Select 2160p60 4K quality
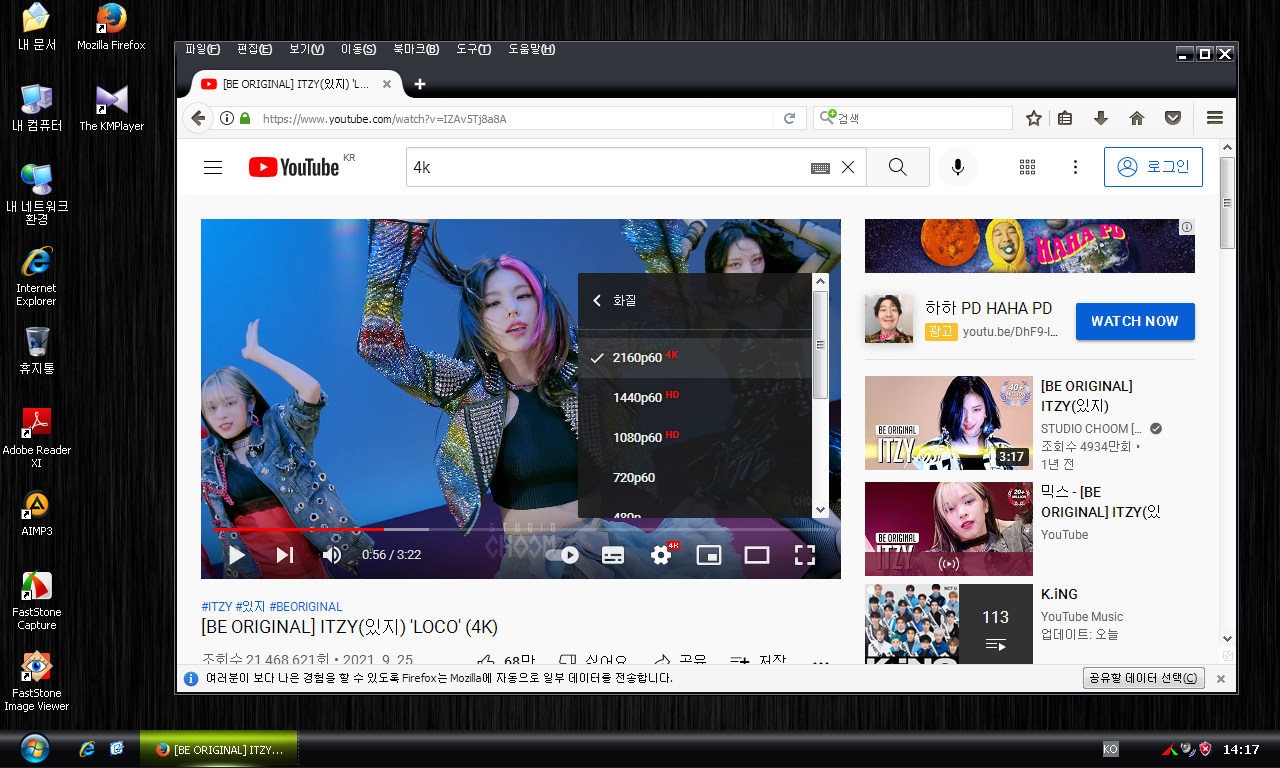The image size is (1280, 768). [x=695, y=357]
